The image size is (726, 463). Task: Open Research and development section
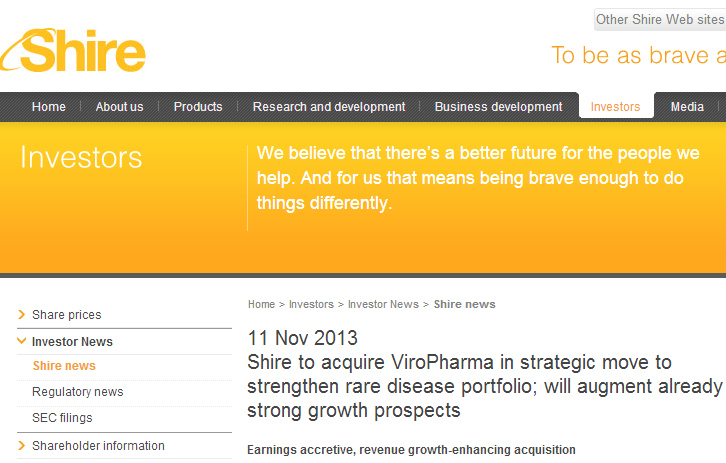tap(329, 107)
